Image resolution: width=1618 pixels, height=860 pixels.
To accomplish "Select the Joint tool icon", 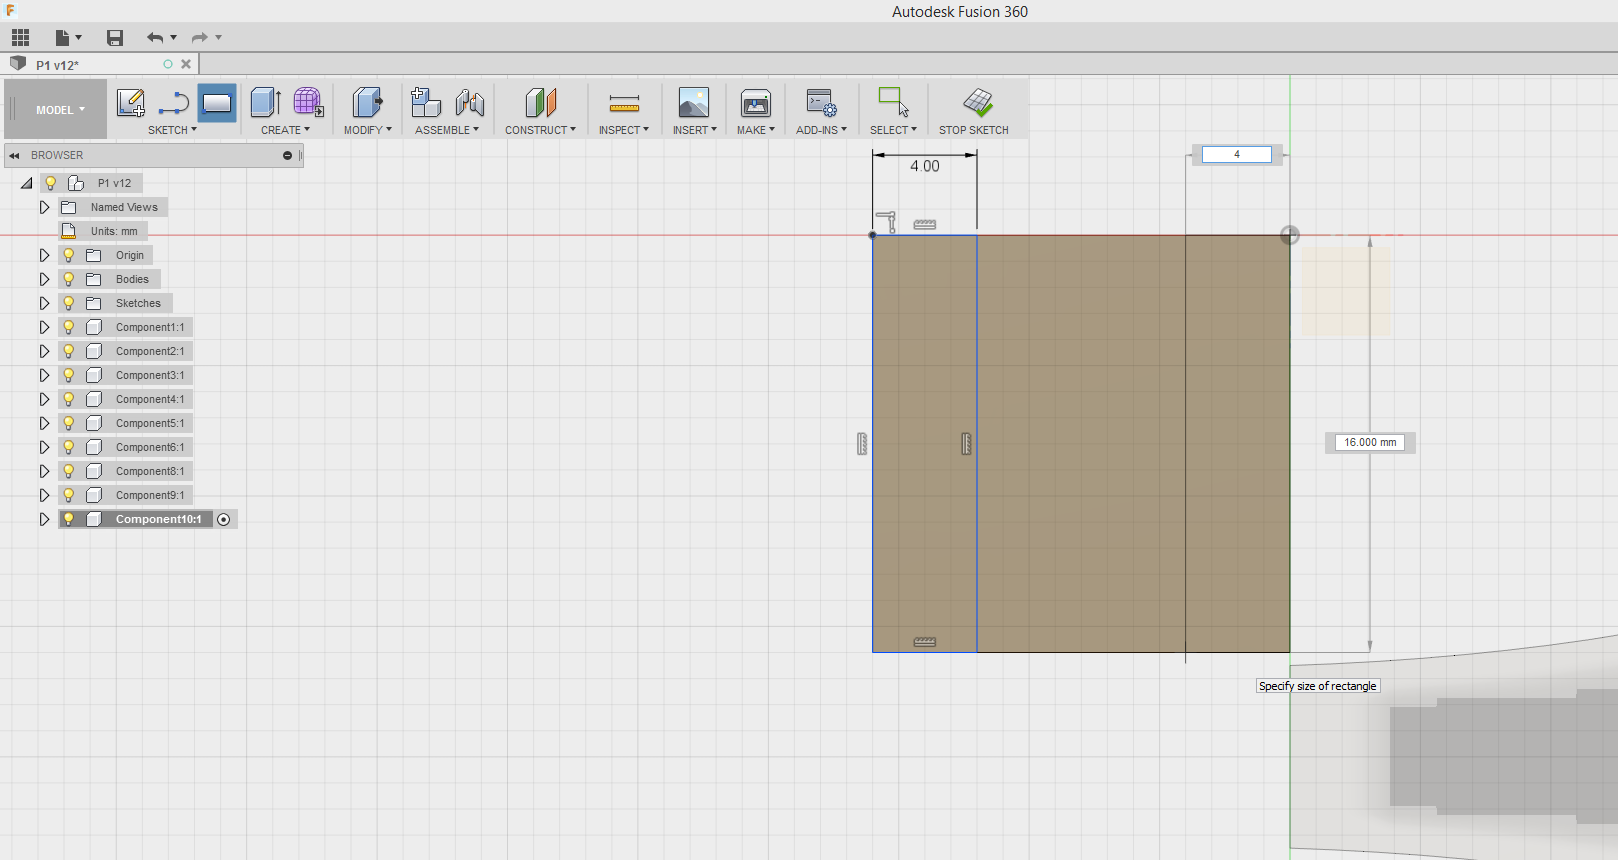I will coord(469,102).
